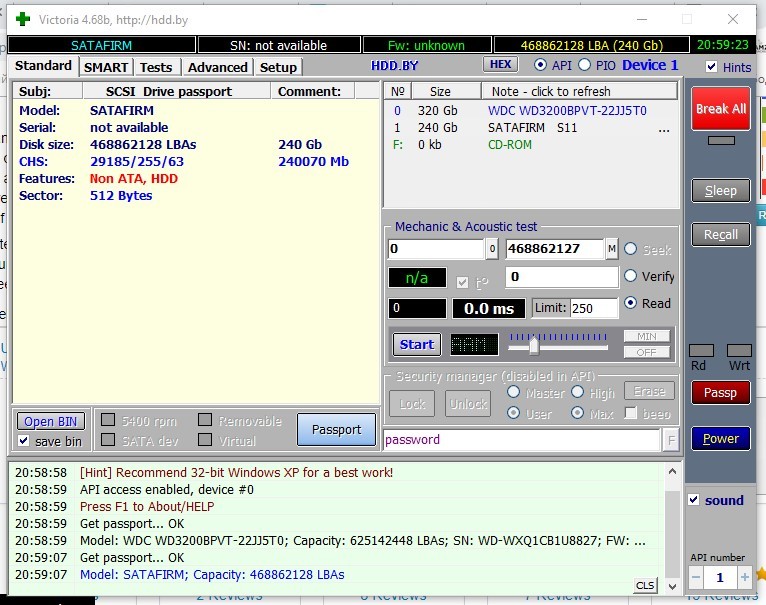Screen dimensions: 766x605
Task: Click the Open BIN button
Action: (51, 421)
